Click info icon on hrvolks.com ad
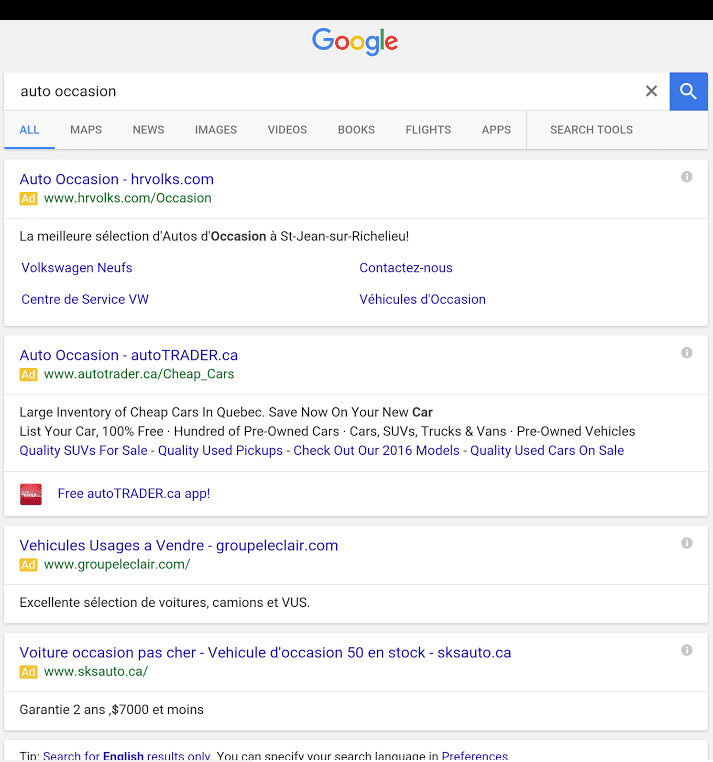 (x=687, y=177)
